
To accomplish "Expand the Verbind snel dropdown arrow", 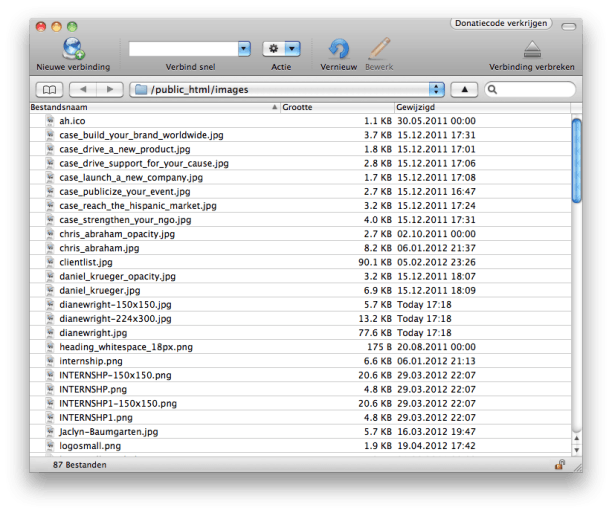I will [244, 49].
